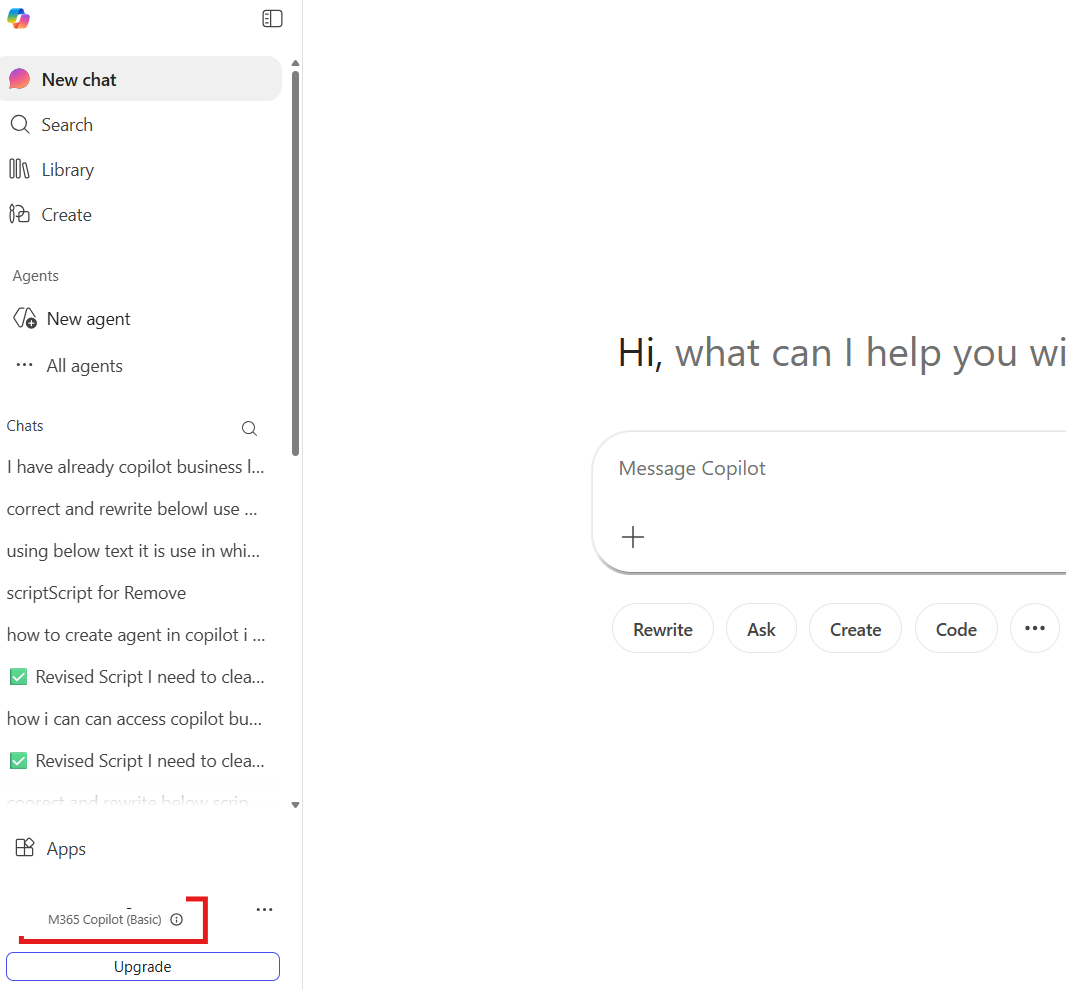This screenshot has height=990, width=1066.
Task: Open chat 'correct and rewrite belowl use ...'
Action: coord(133,509)
